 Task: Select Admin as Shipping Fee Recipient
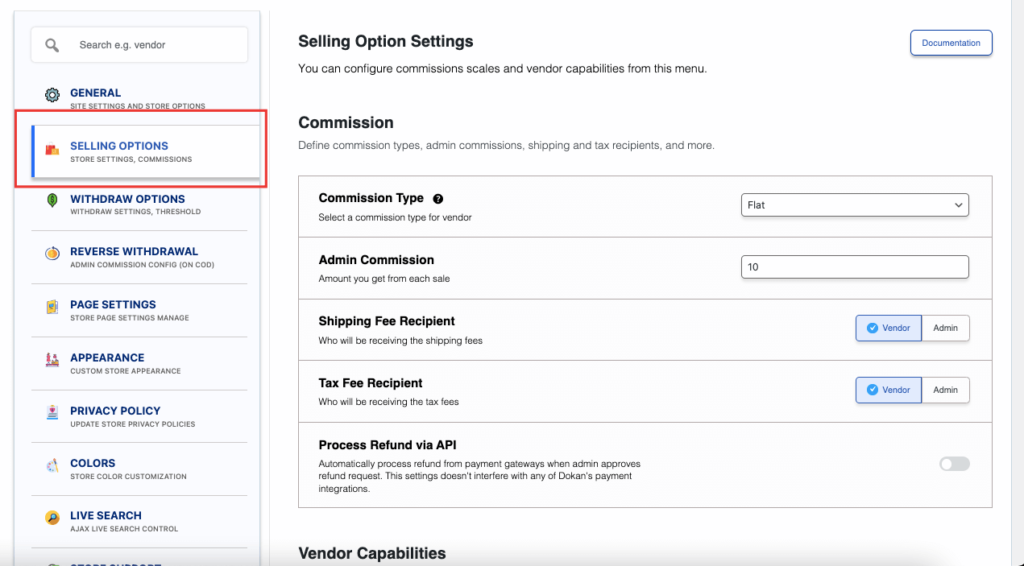point(945,328)
